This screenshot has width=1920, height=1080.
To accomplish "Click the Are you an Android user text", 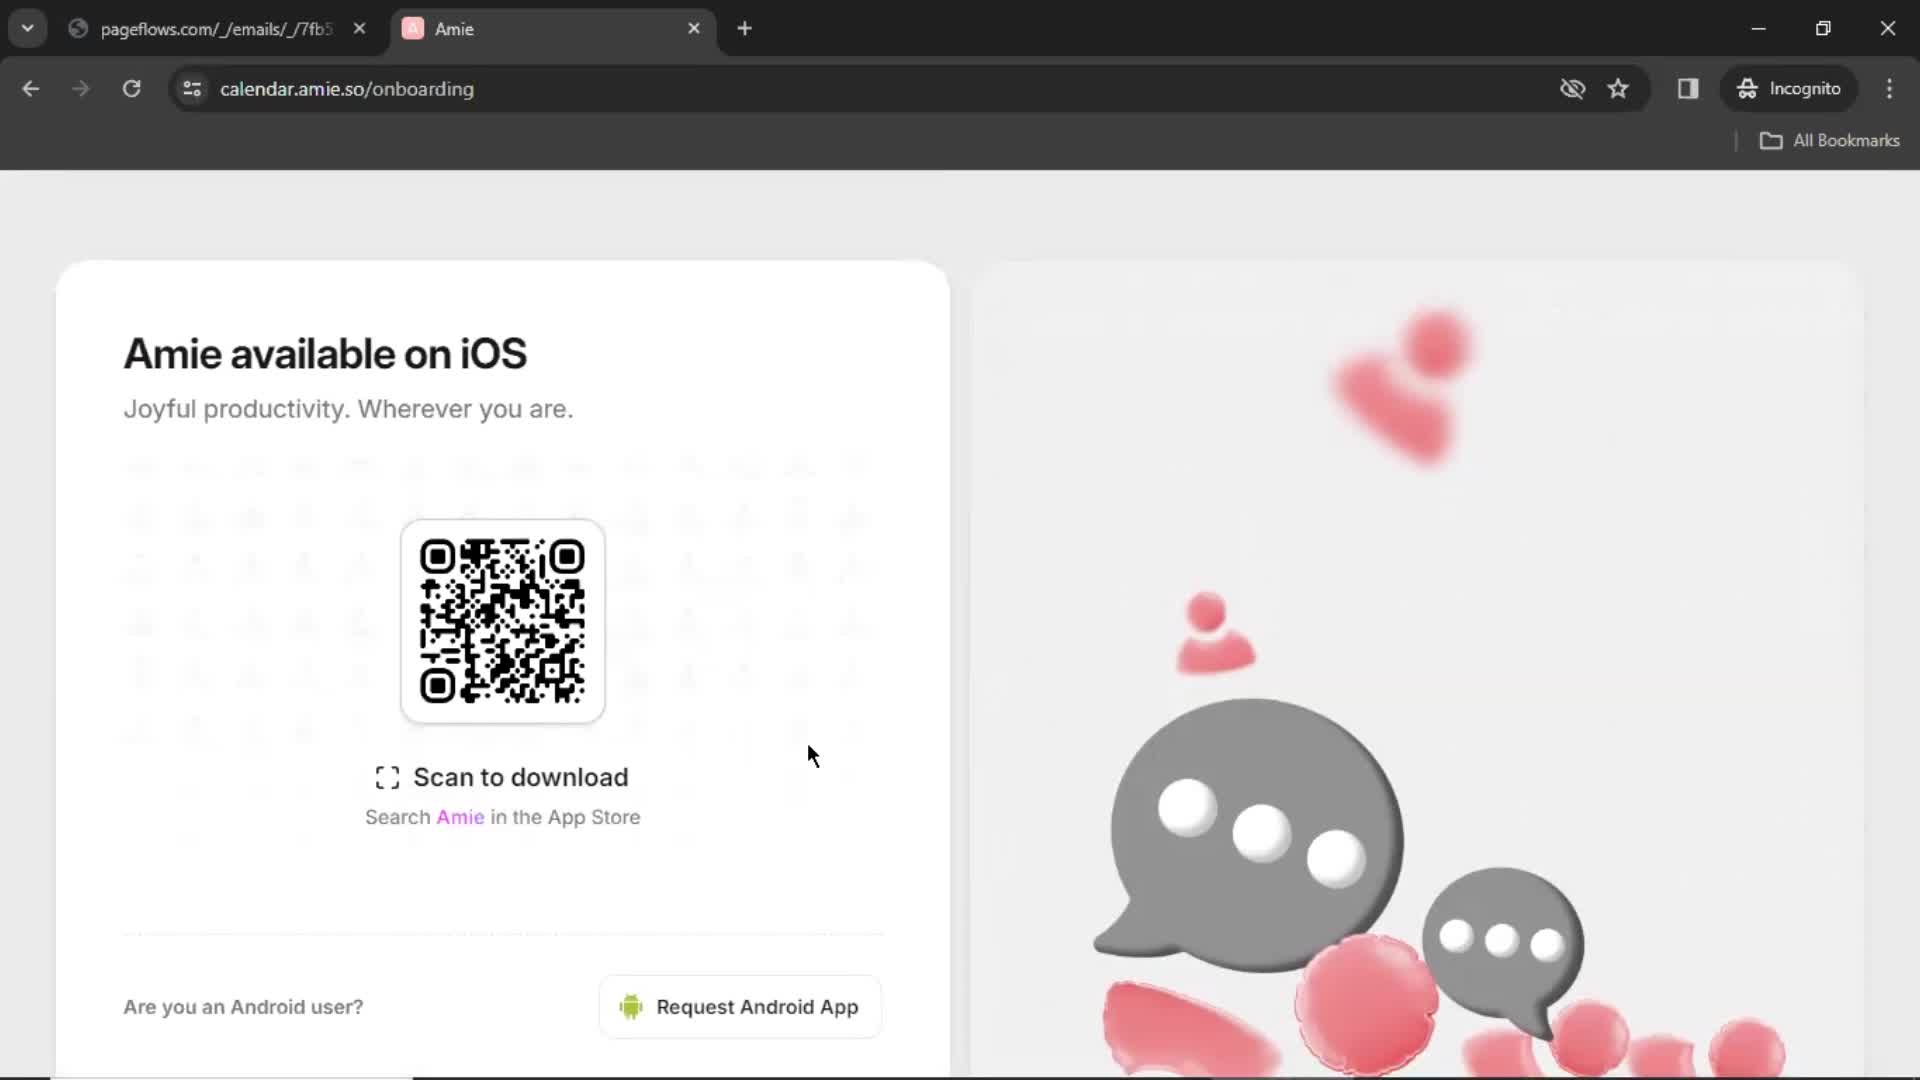I will (243, 1007).
